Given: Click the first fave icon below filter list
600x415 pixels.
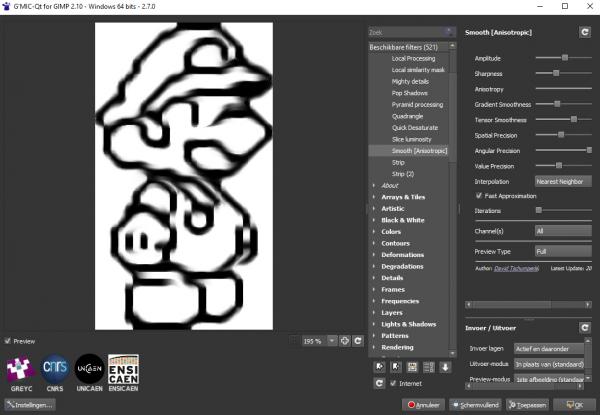Looking at the screenshot, I should pos(380,367).
